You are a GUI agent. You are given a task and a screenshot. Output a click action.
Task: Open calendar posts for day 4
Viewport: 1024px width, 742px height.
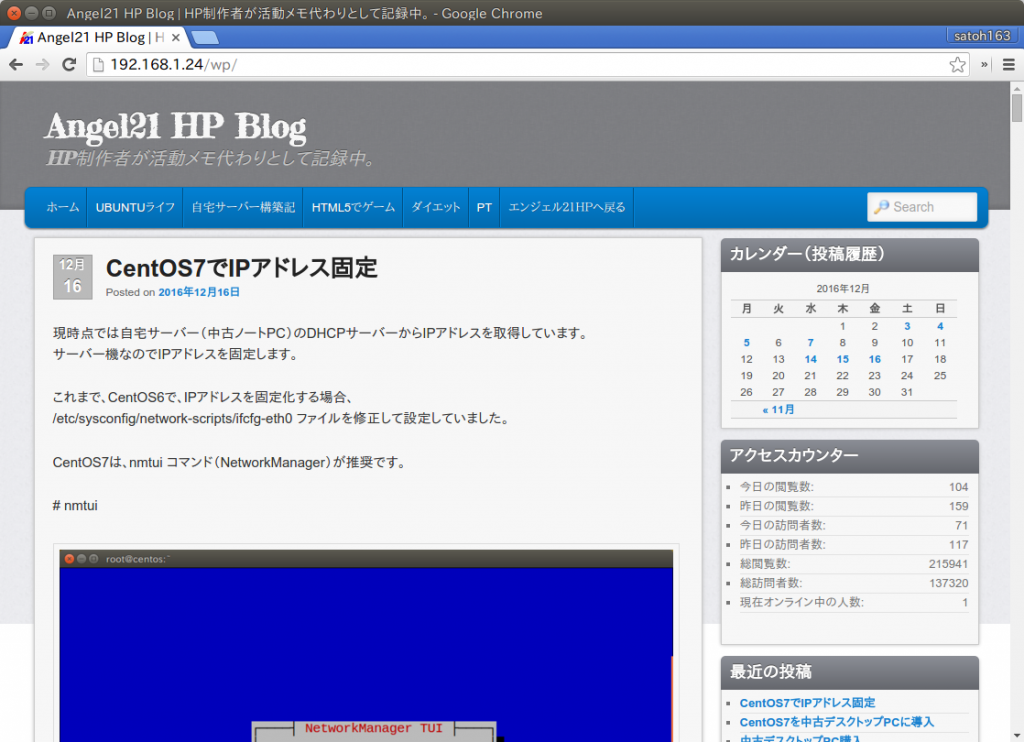click(x=940, y=326)
